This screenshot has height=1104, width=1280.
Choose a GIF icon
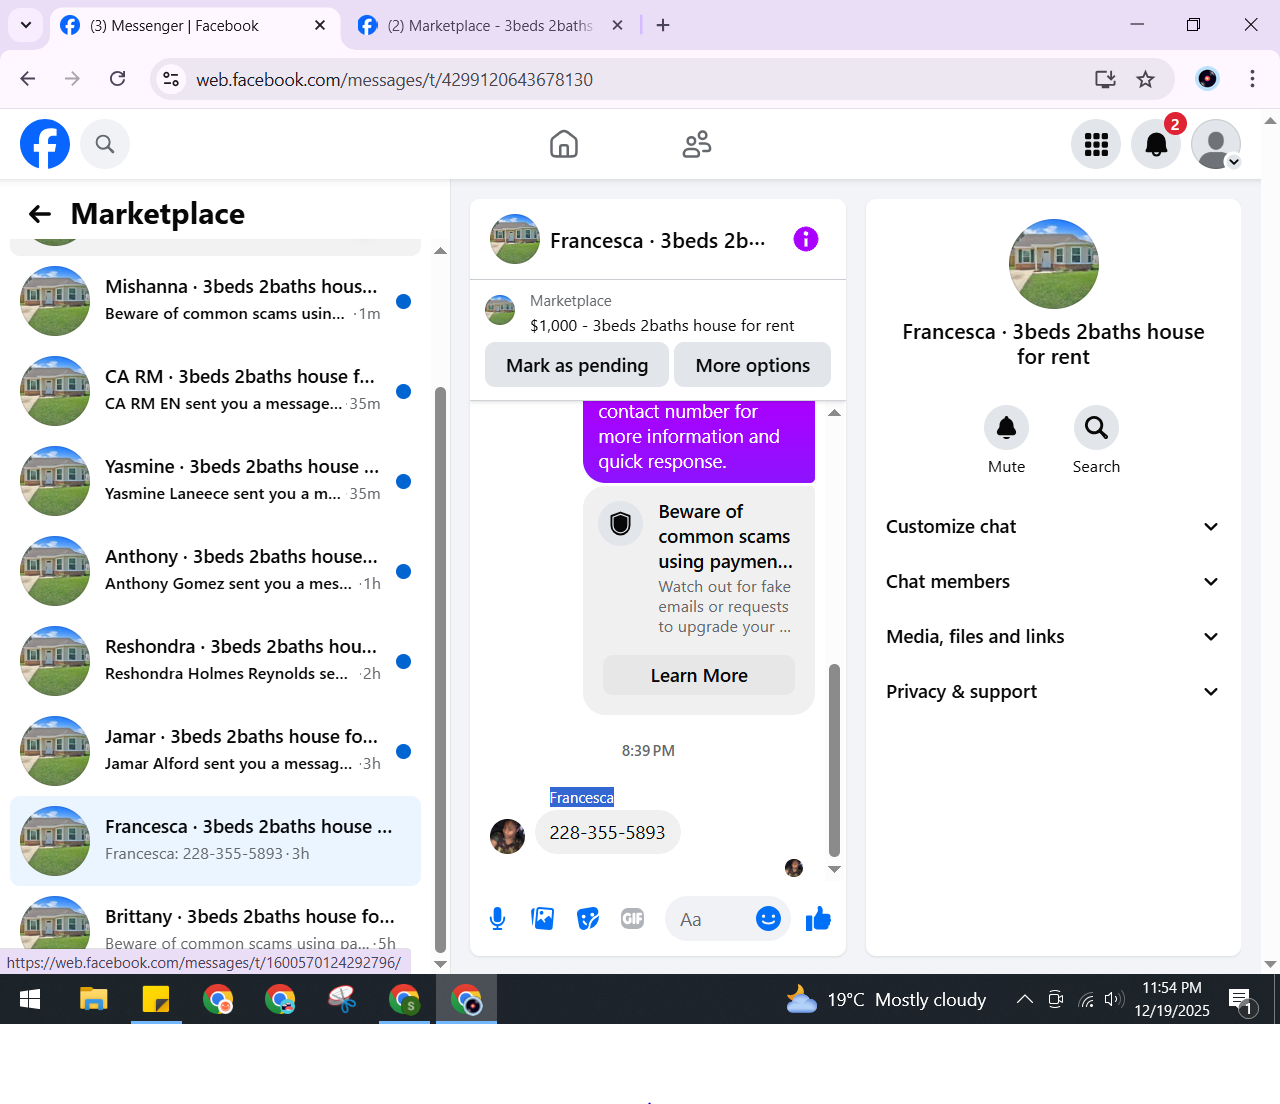[x=633, y=919]
